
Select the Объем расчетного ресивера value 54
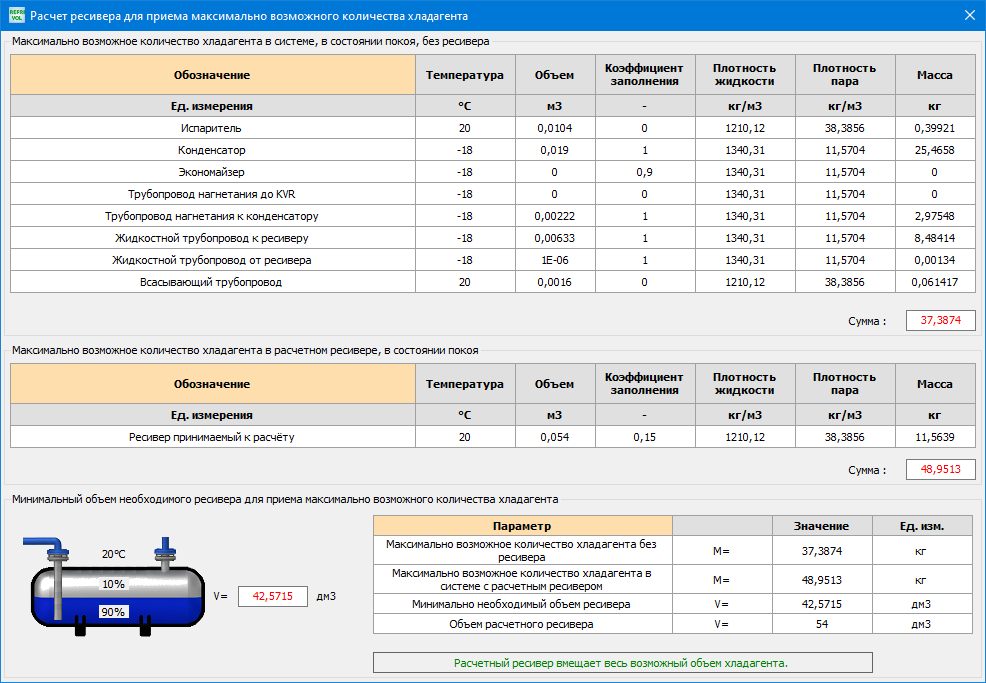click(x=822, y=624)
